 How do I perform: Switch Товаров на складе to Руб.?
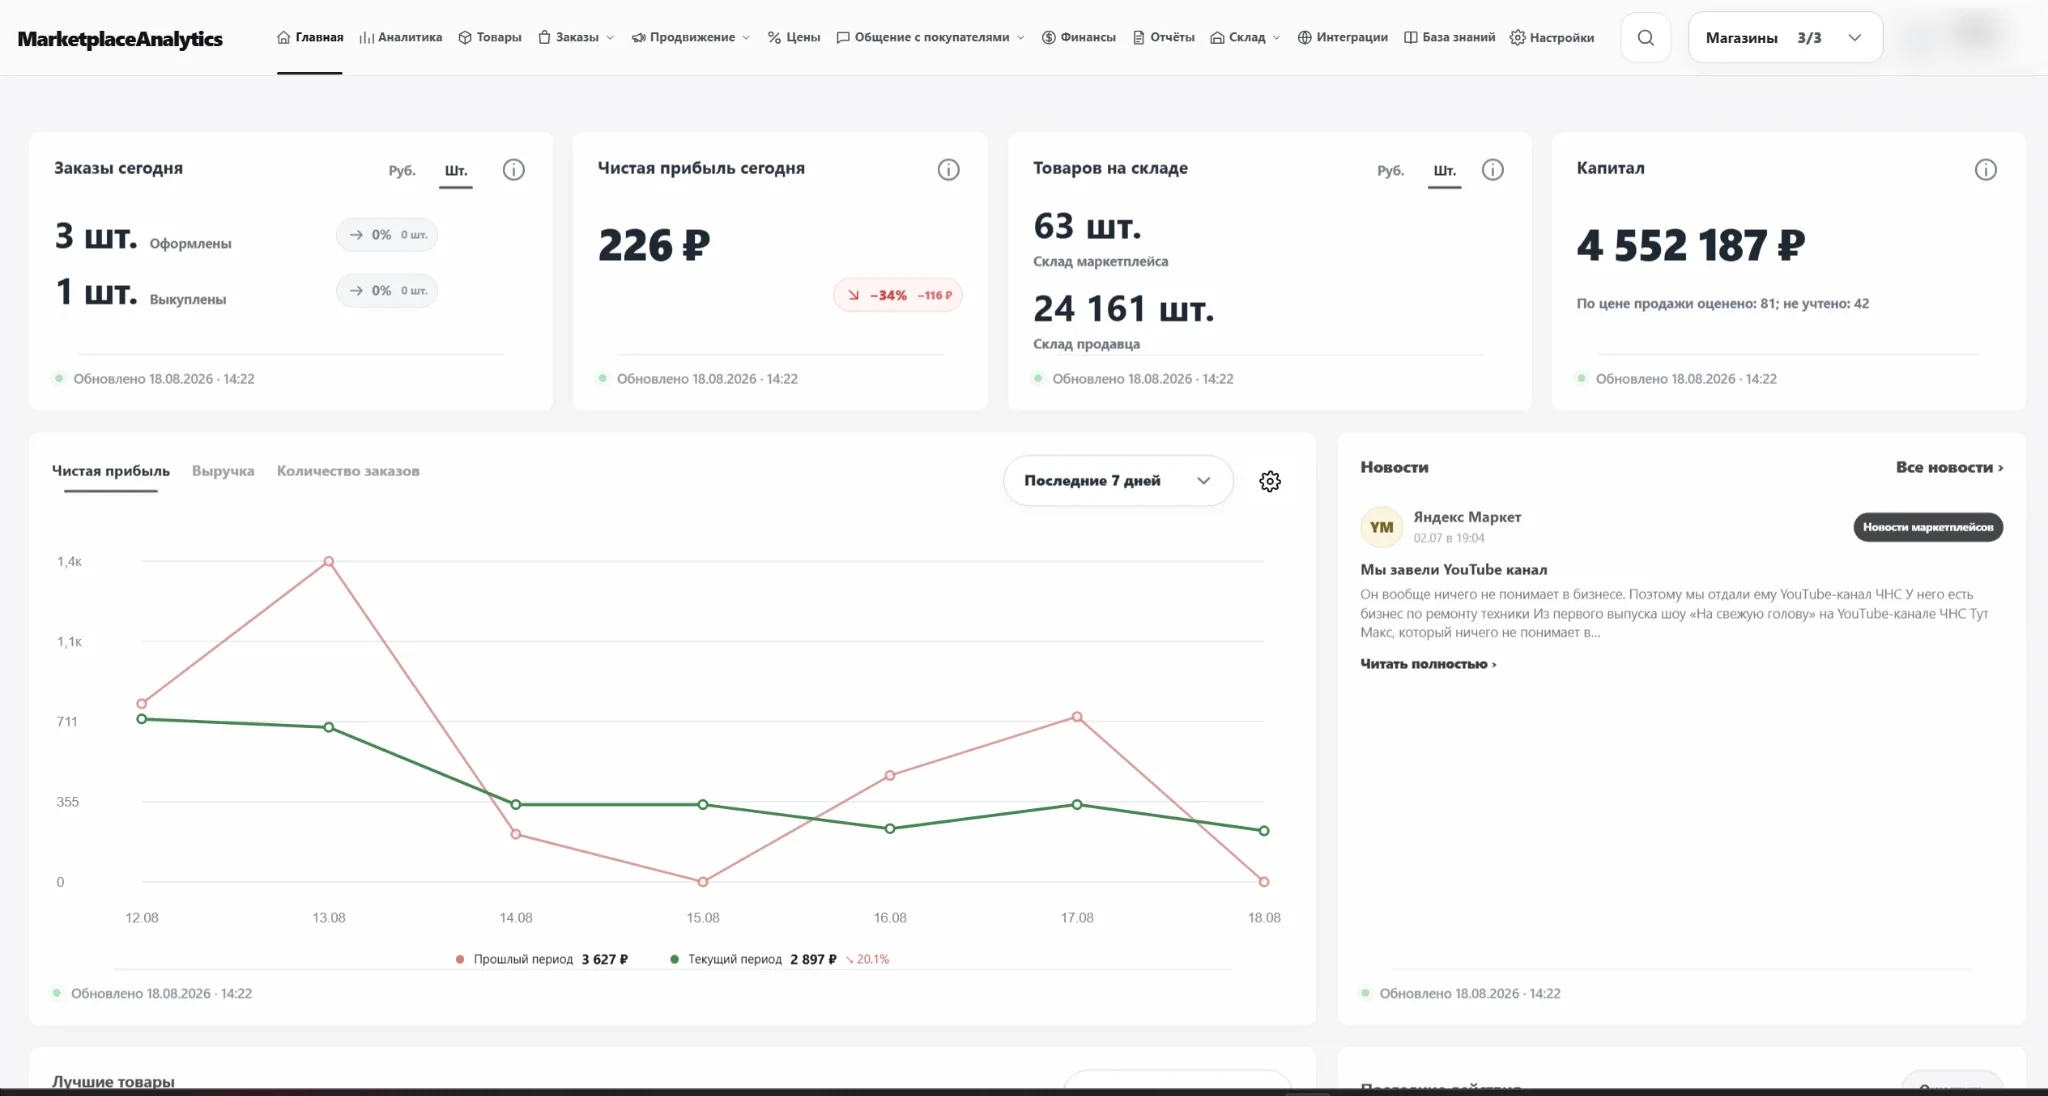coord(1390,171)
